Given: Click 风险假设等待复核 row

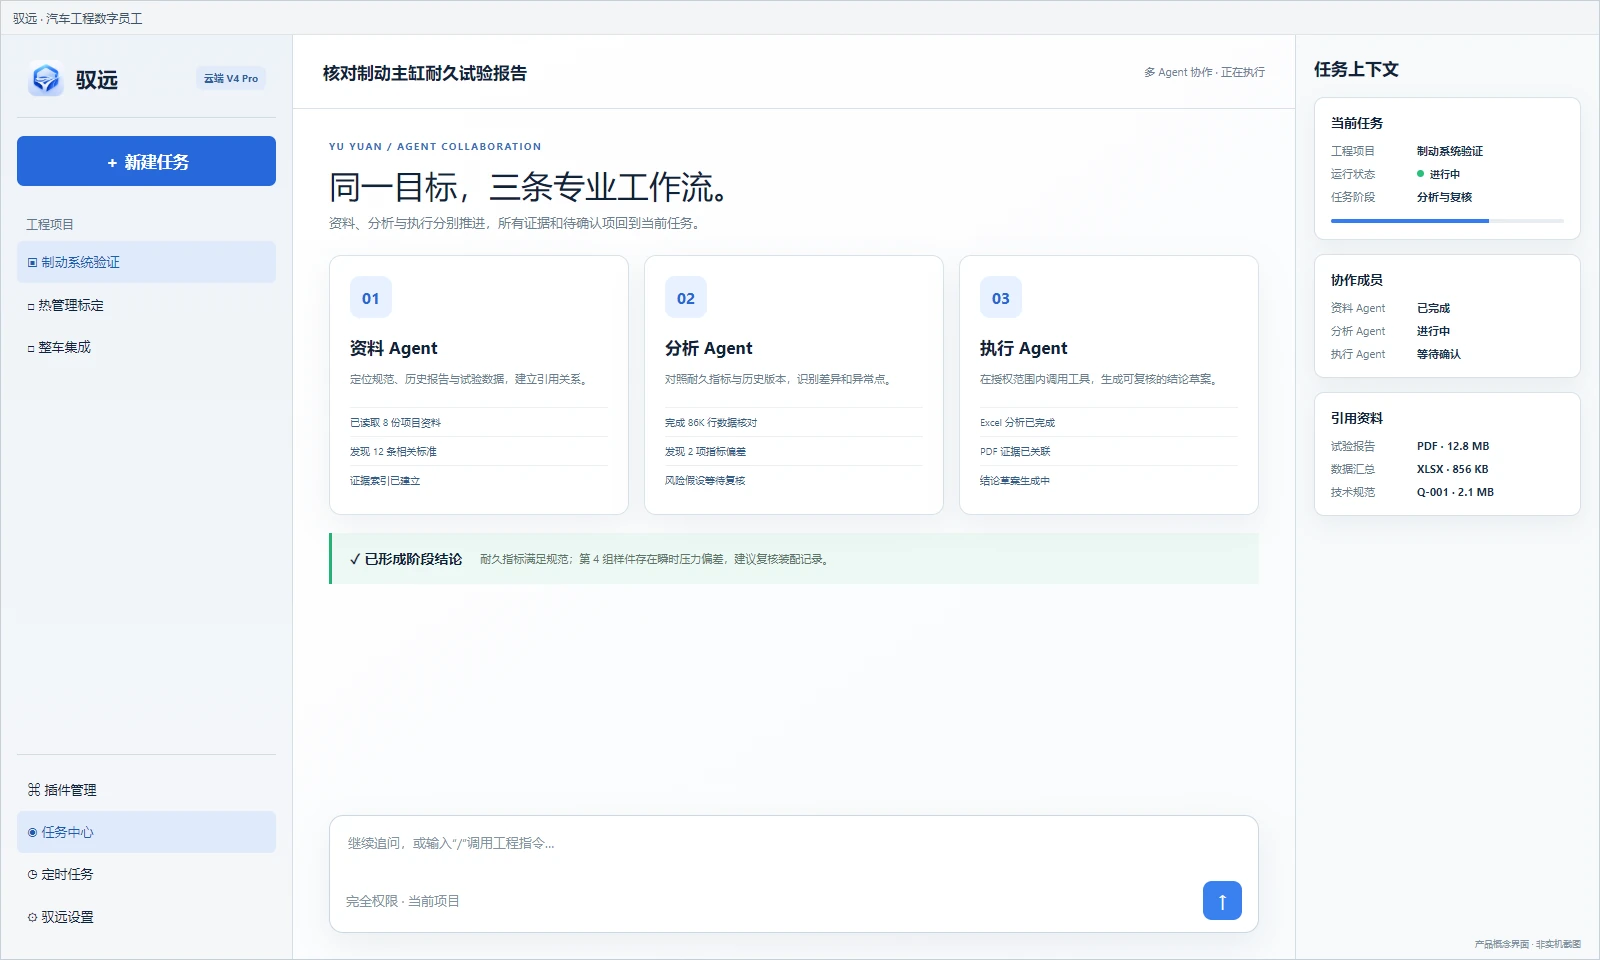Looking at the screenshot, I should (x=794, y=480).
